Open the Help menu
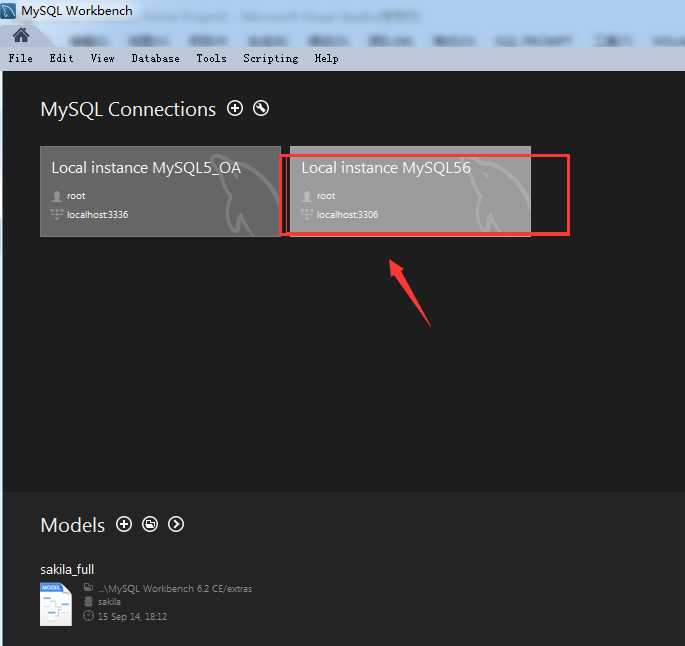The image size is (685, 646). tap(326, 59)
